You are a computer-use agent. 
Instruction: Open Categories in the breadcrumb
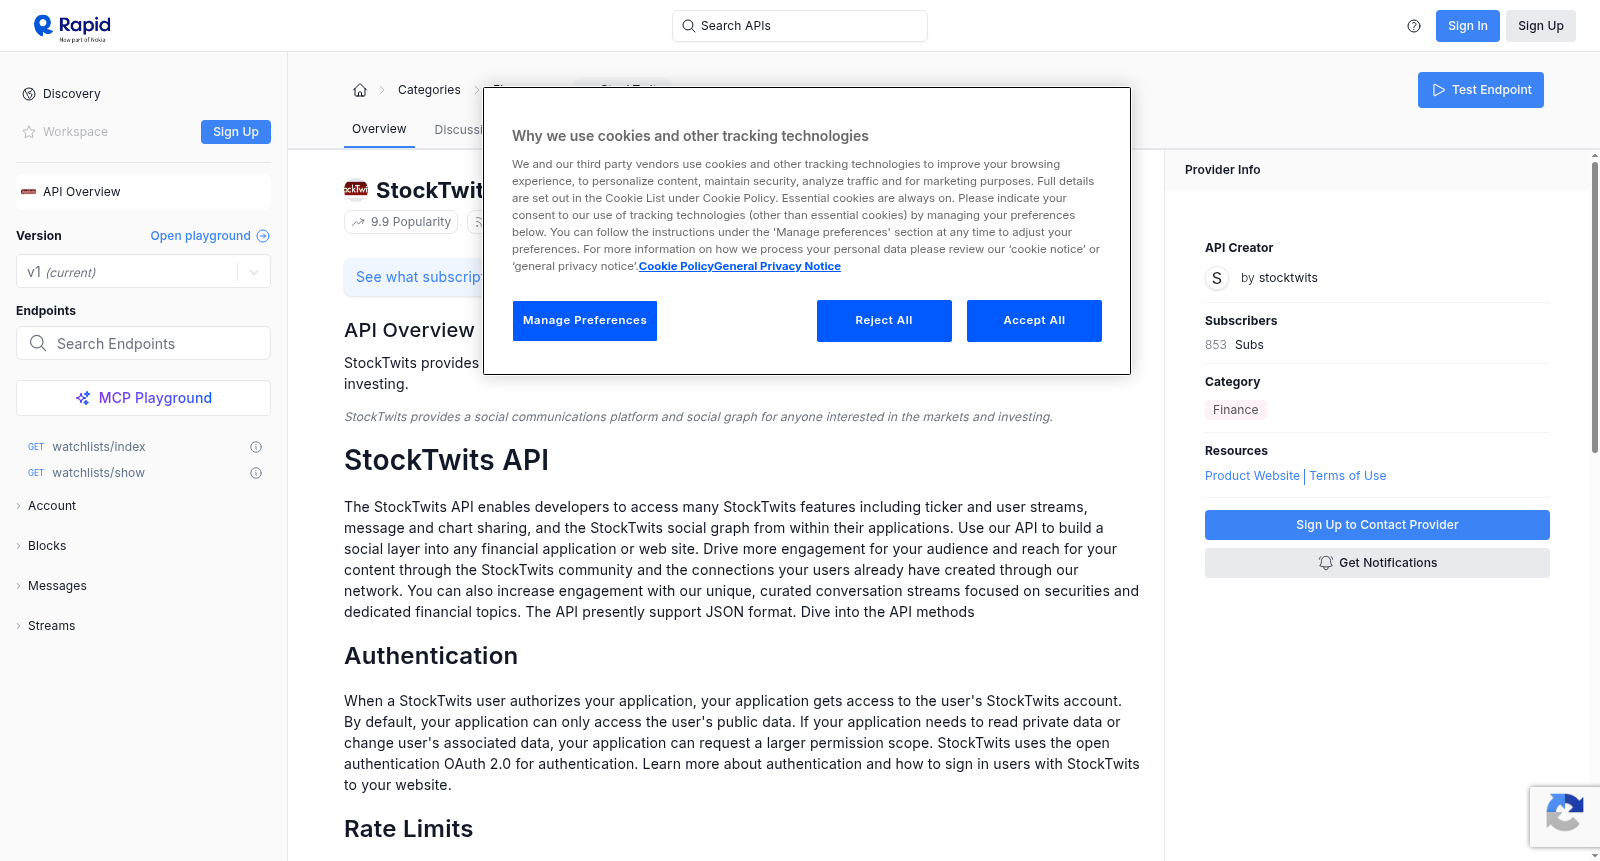(429, 90)
